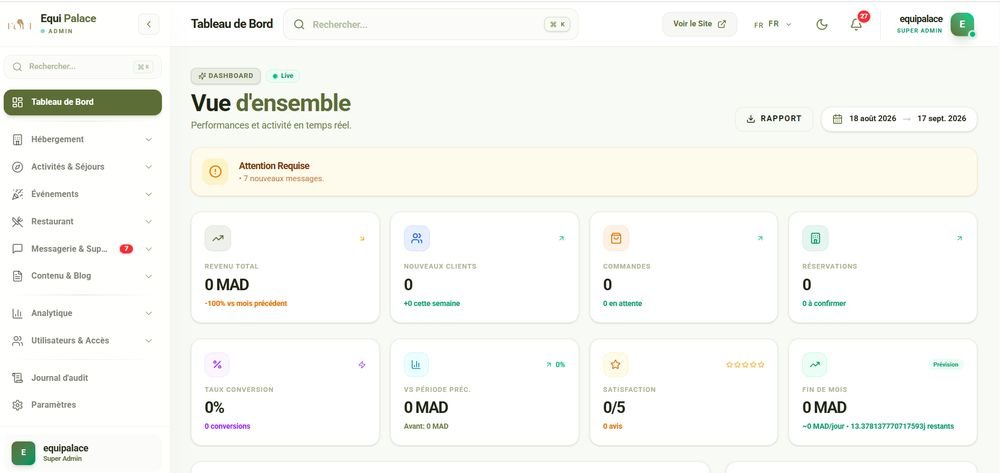Click the Restaurant utensils icon
1000x473 pixels.
coord(18,222)
